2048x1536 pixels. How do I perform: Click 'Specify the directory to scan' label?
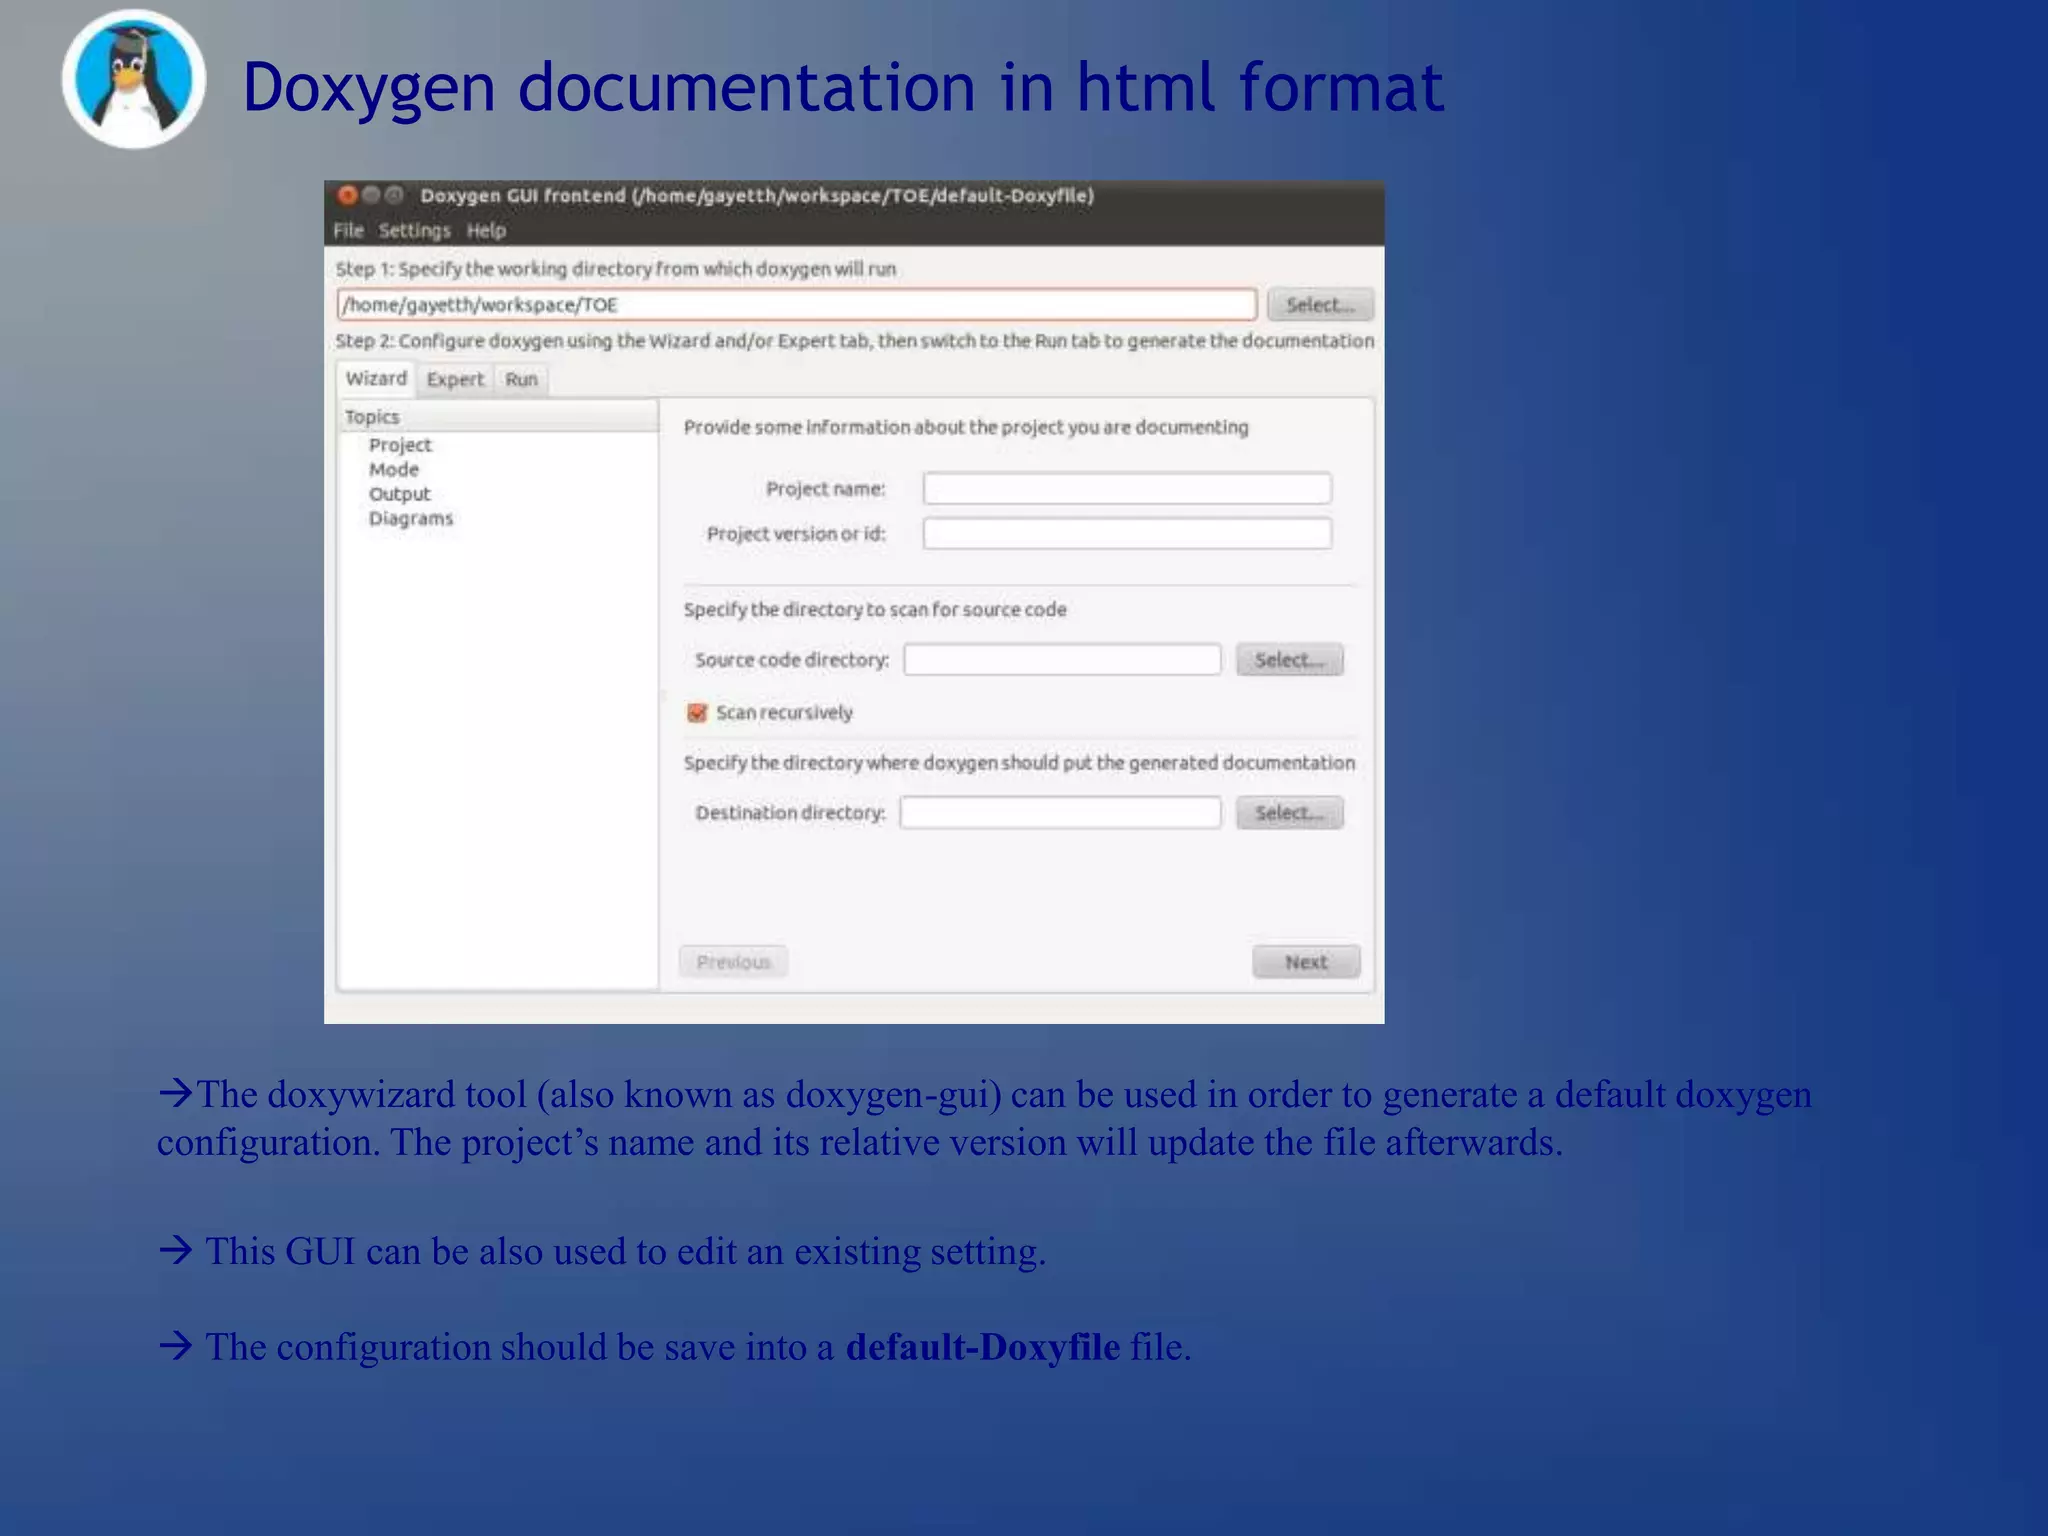pyautogui.click(x=875, y=609)
